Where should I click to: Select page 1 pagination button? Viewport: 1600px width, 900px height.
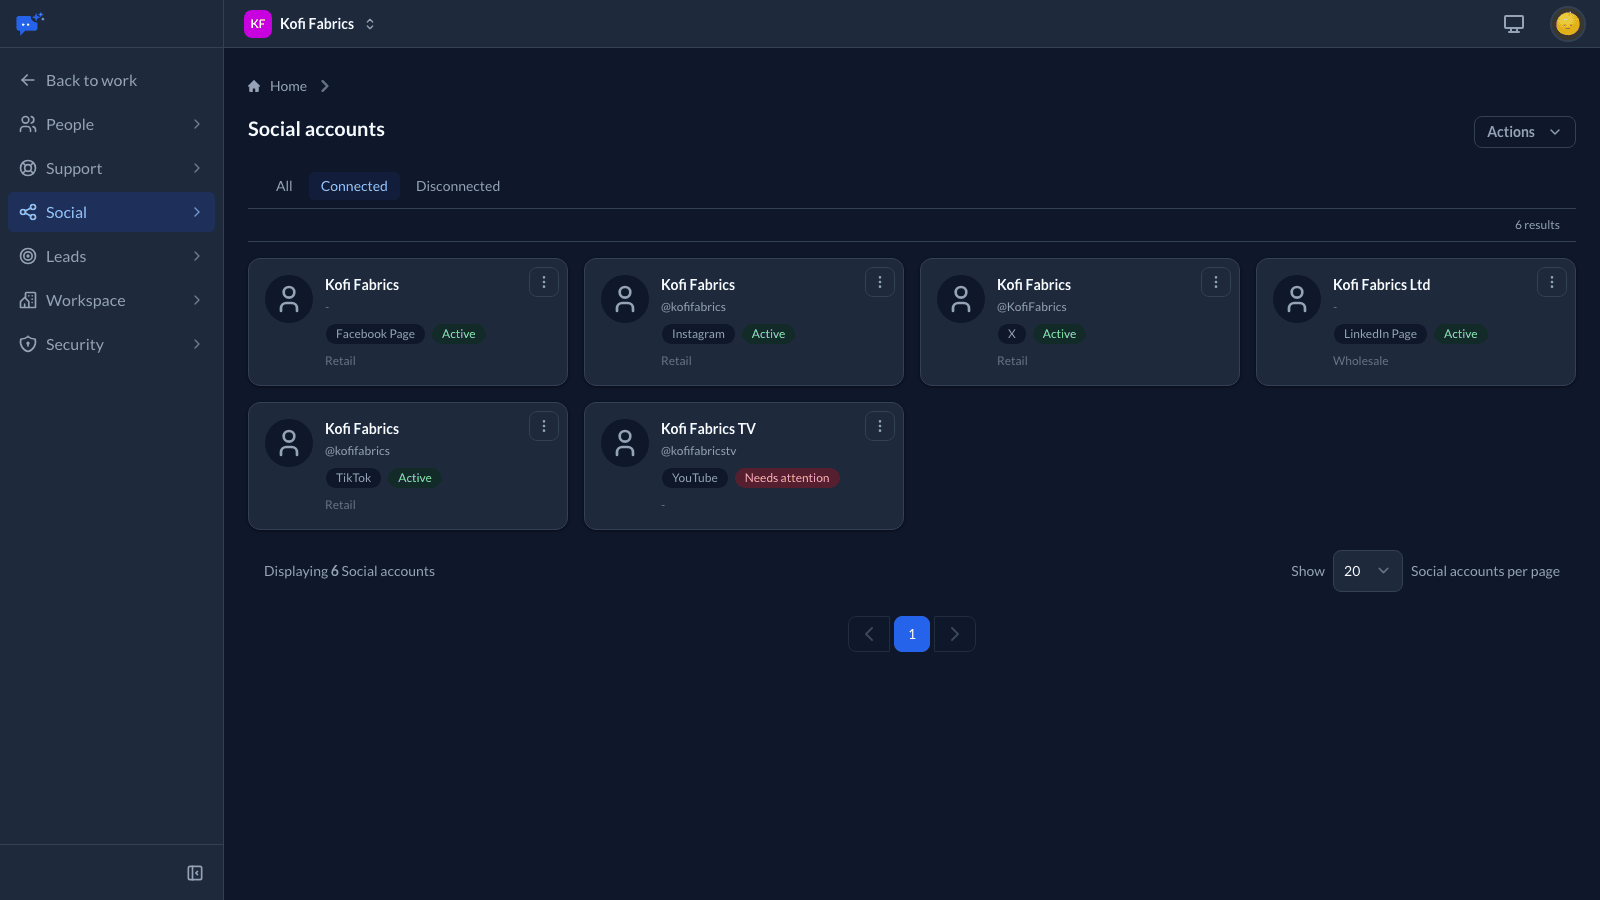coord(912,634)
